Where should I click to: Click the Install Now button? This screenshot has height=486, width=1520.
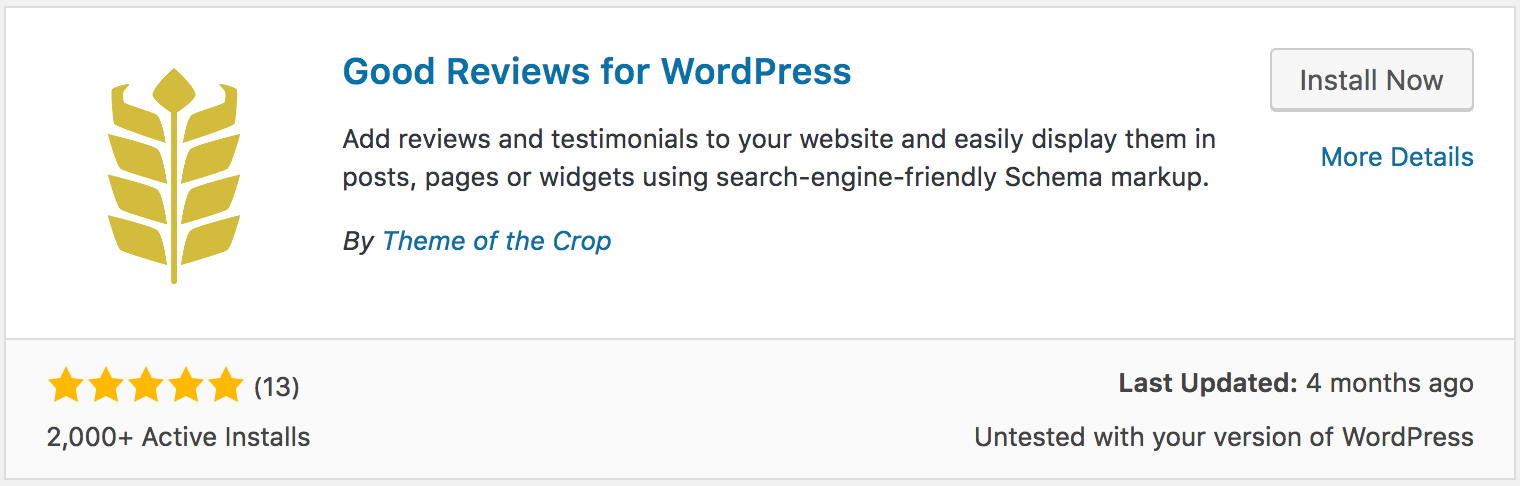[1371, 80]
